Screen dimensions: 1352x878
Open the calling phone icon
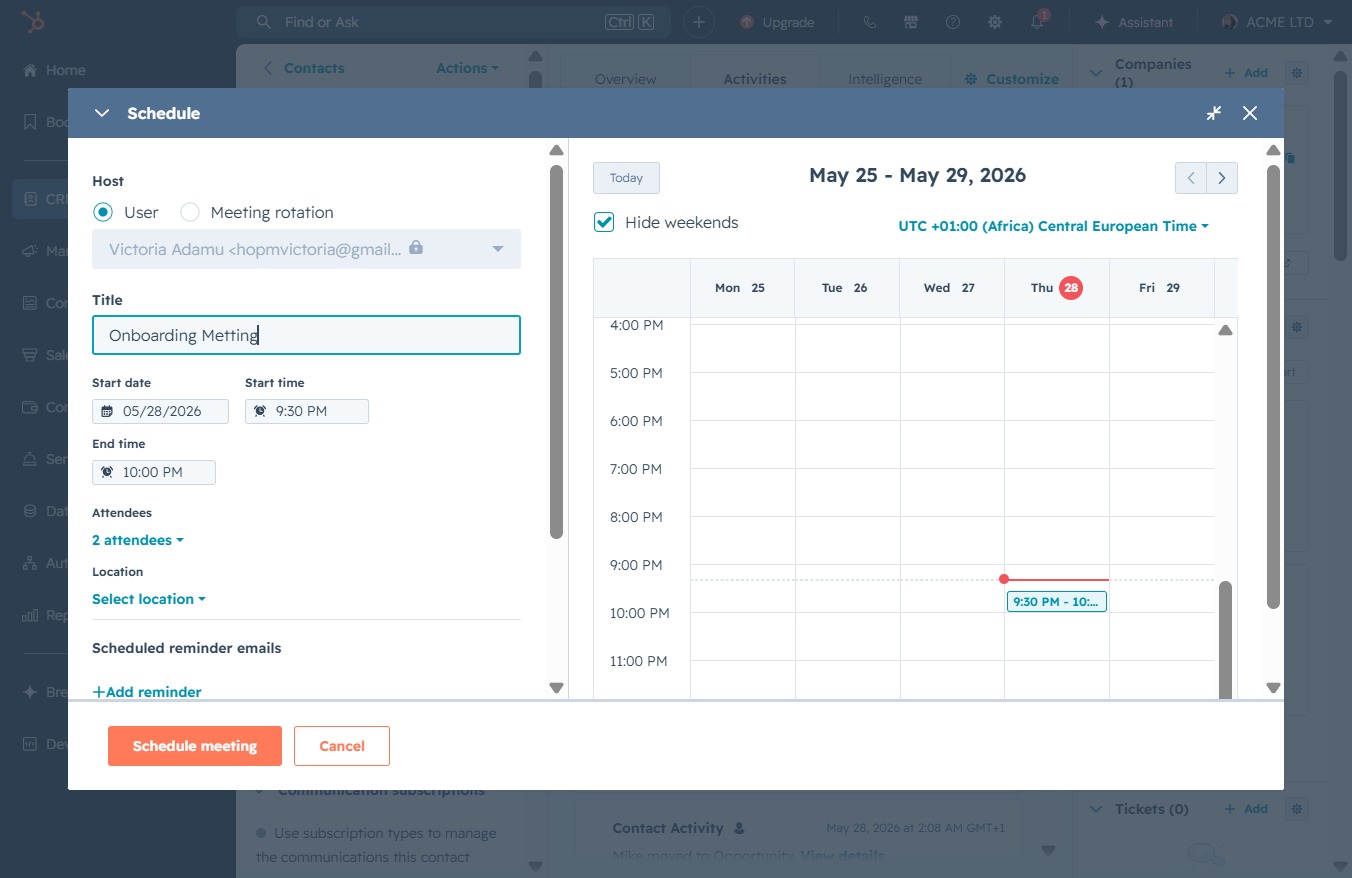[869, 22]
